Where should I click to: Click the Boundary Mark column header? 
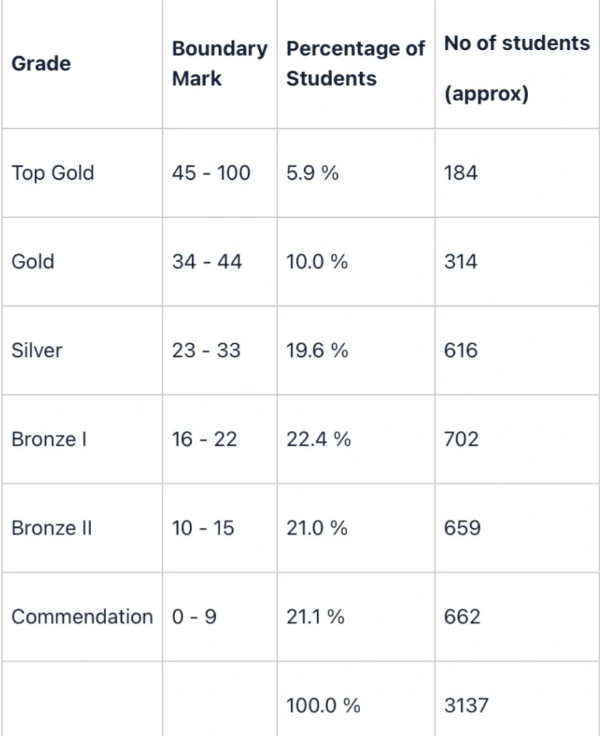[x=219, y=63]
